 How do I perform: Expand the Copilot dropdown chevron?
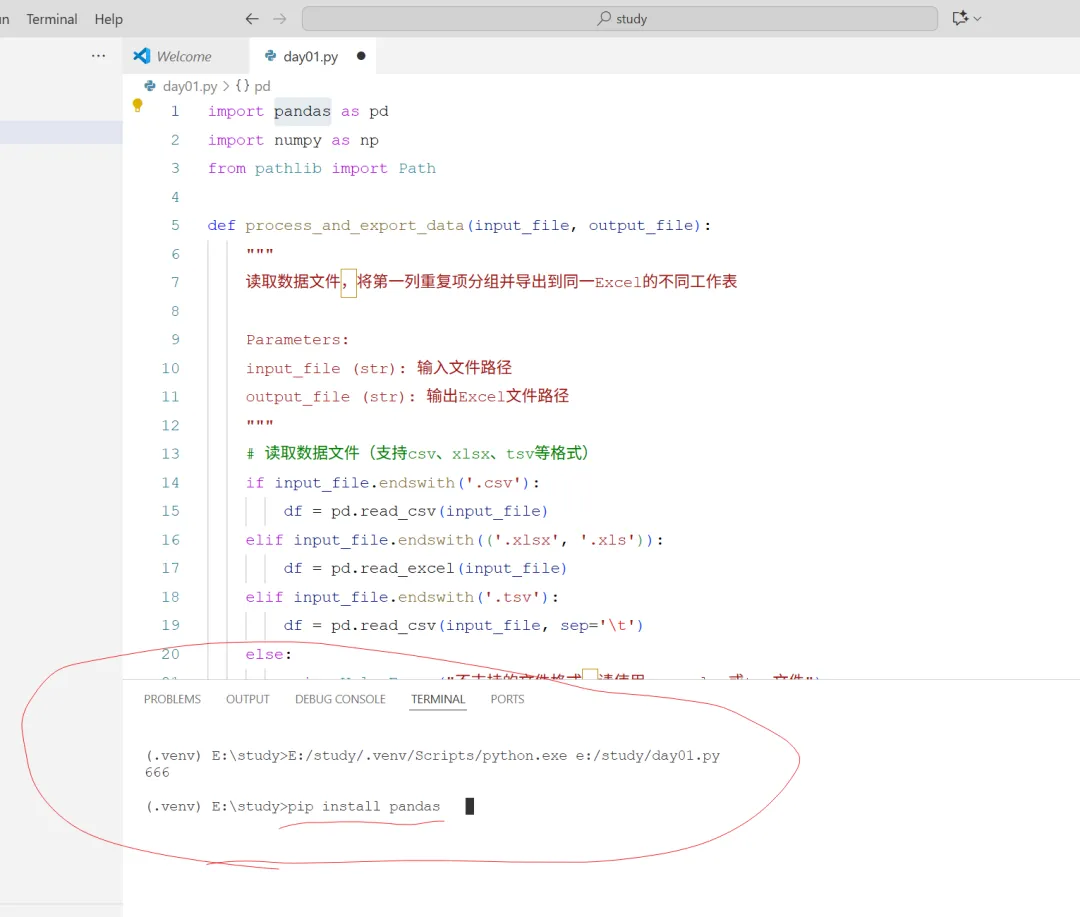977,19
